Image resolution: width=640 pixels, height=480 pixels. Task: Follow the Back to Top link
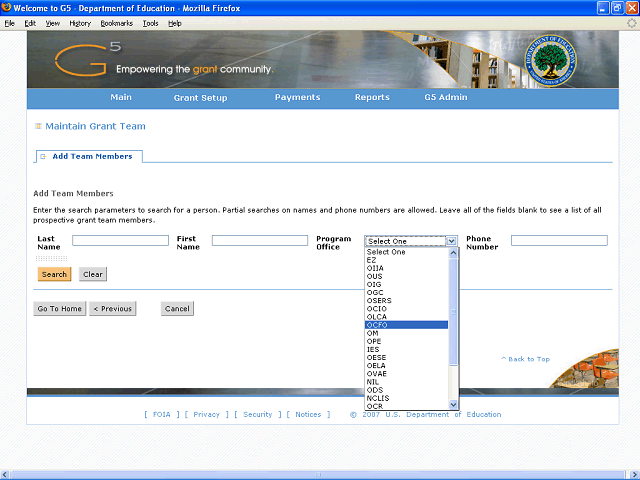coord(526,359)
